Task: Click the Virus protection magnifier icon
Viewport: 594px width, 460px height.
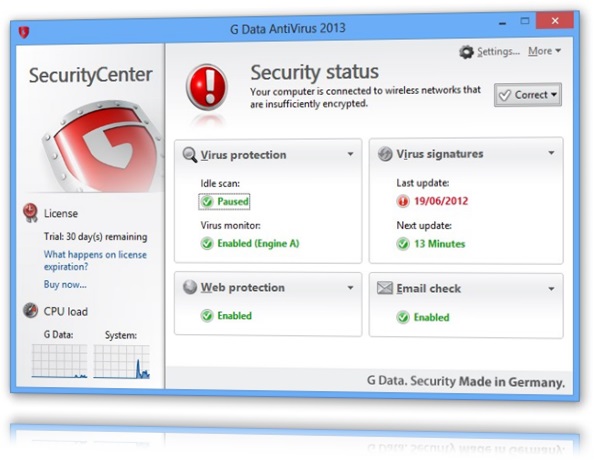Action: 189,155
